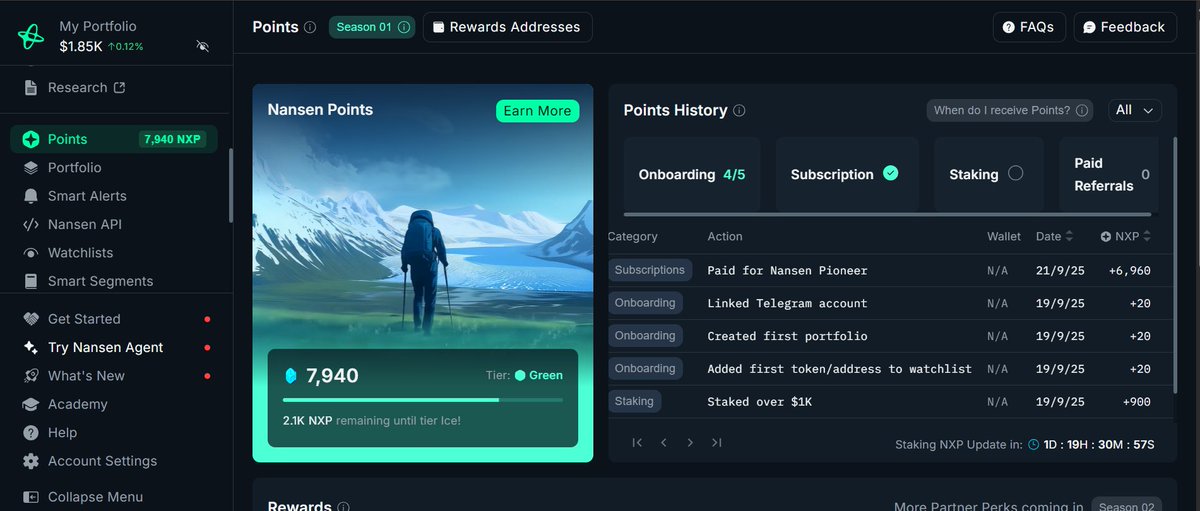Toggle portfolio balance visibility eye icon

(x=203, y=46)
